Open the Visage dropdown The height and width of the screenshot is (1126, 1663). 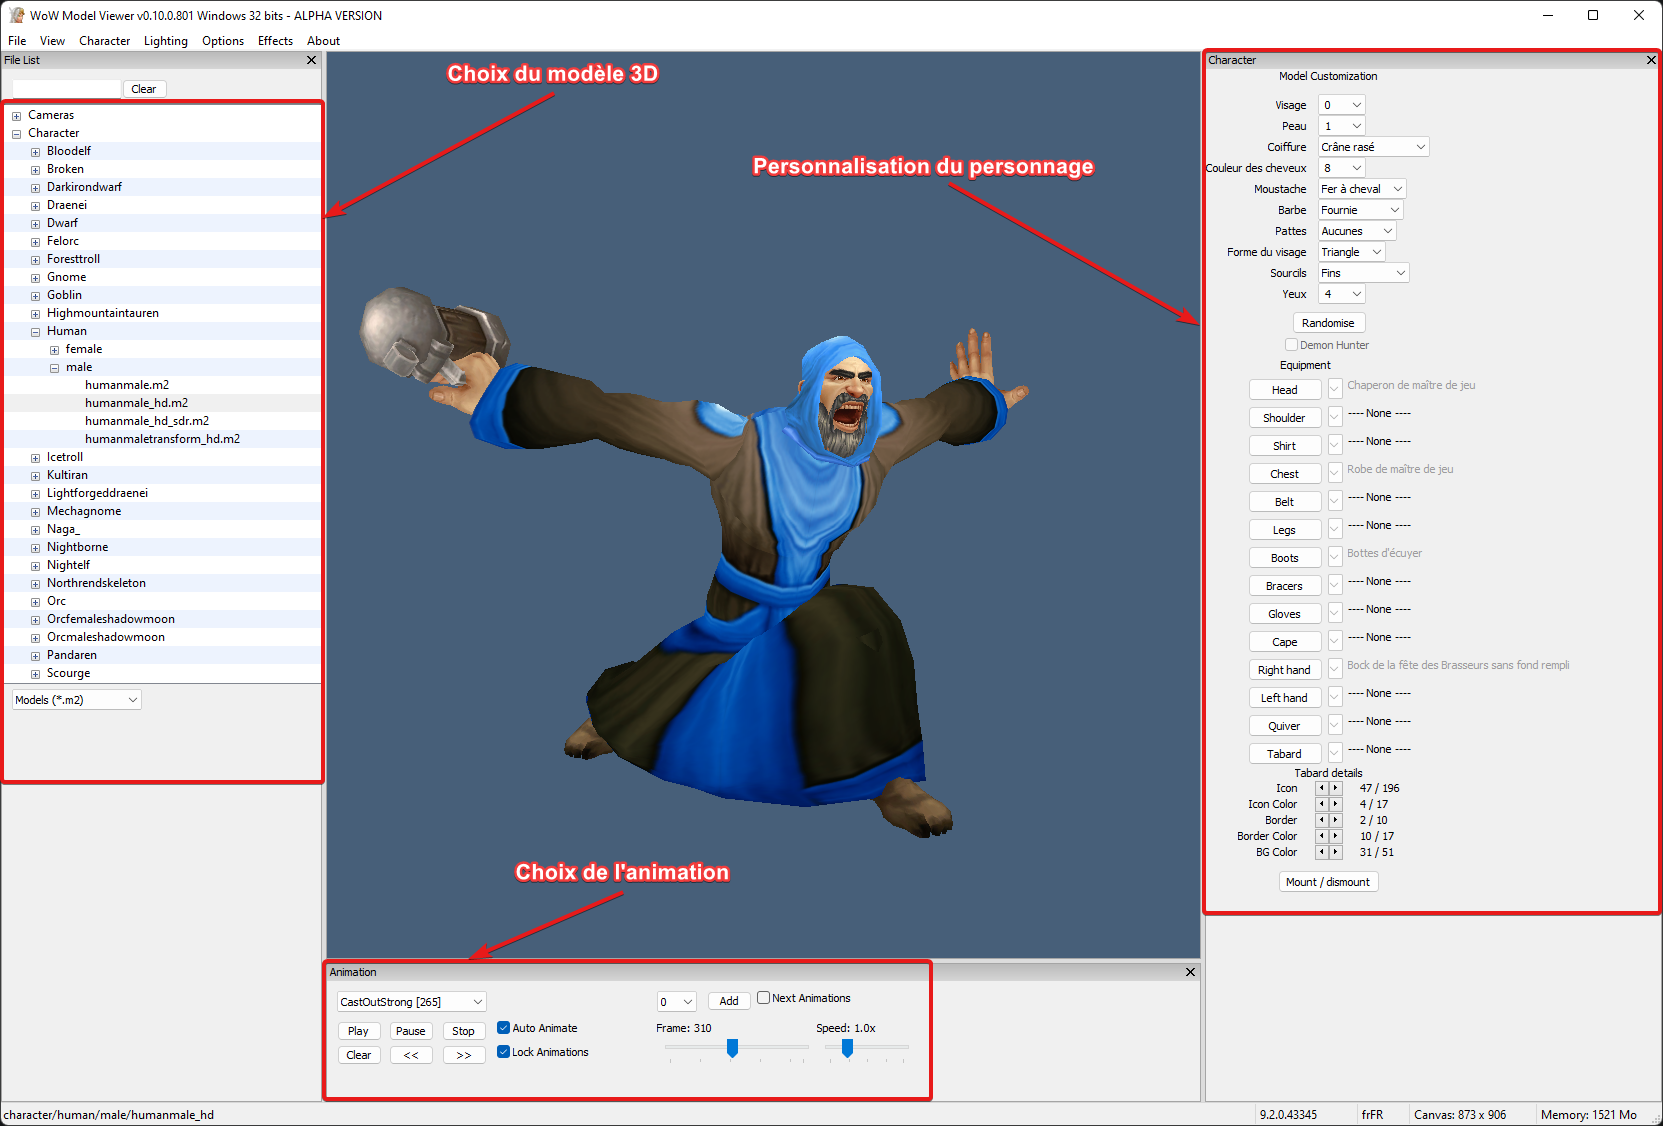1342,105
